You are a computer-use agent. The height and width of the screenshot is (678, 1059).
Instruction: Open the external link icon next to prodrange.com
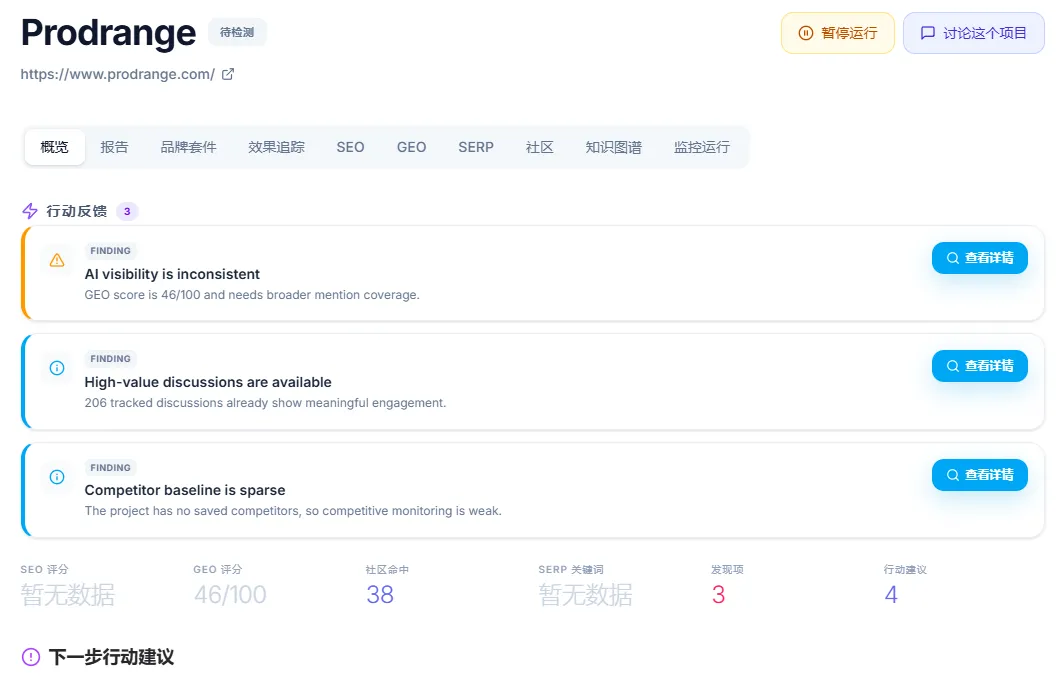(227, 73)
